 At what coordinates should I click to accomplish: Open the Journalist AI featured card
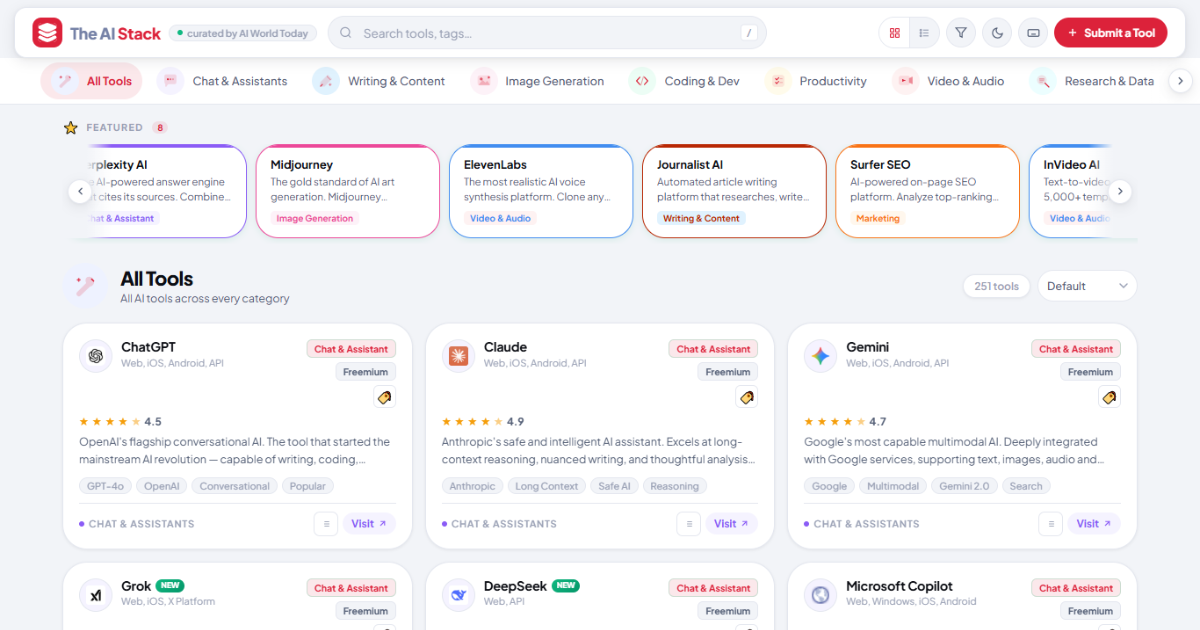click(734, 191)
